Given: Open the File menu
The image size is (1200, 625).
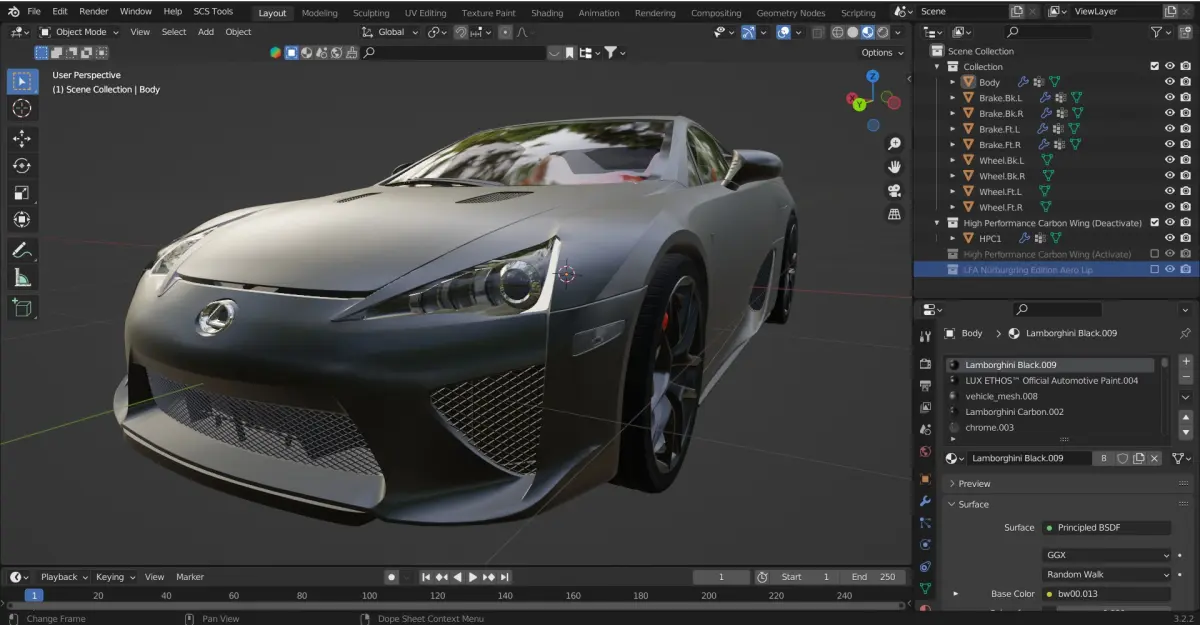Looking at the screenshot, I should pos(34,11).
